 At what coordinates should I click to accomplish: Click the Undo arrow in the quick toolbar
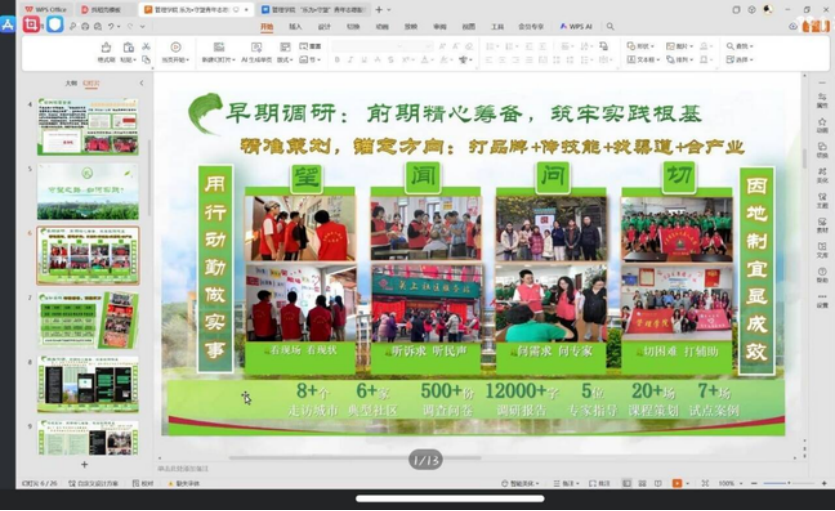(111, 26)
